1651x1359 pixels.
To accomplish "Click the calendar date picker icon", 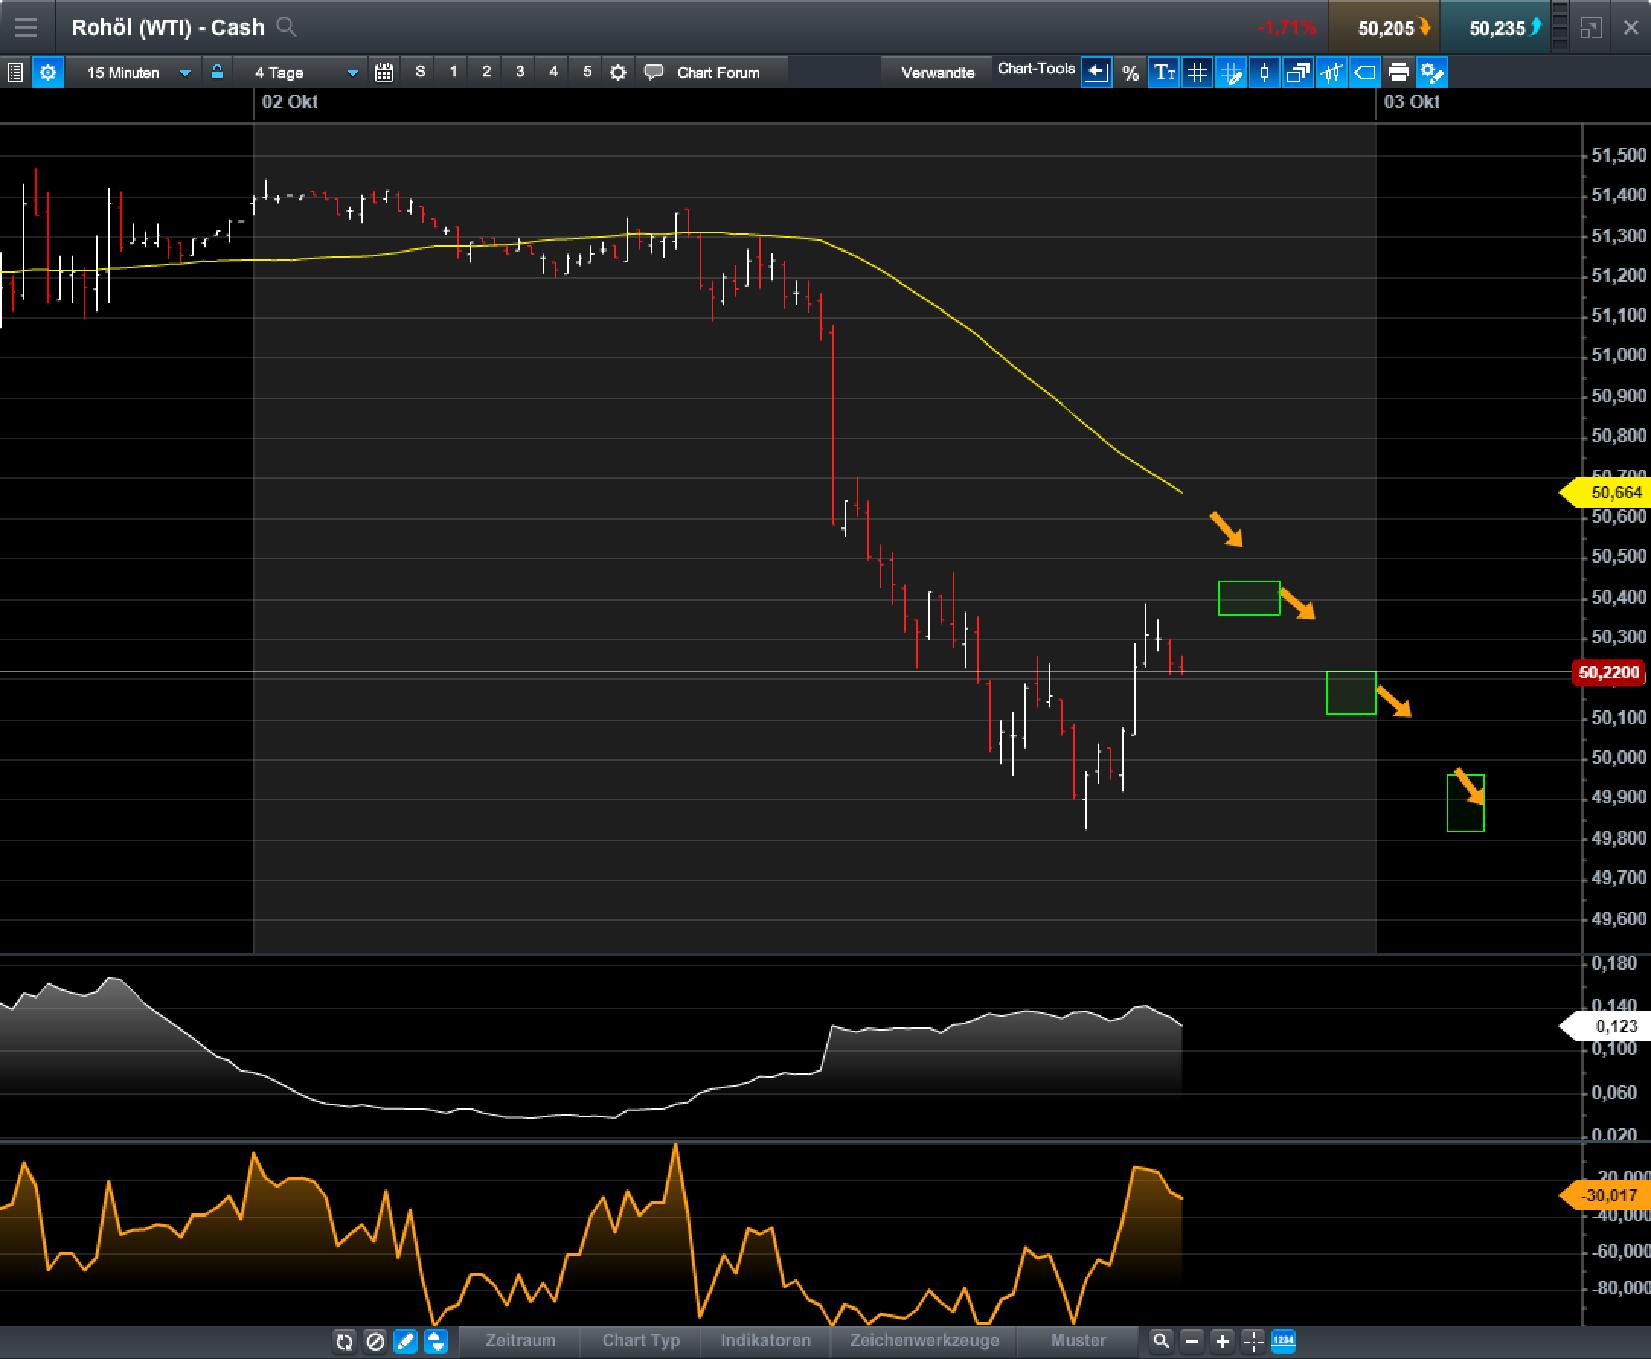I will click(382, 72).
